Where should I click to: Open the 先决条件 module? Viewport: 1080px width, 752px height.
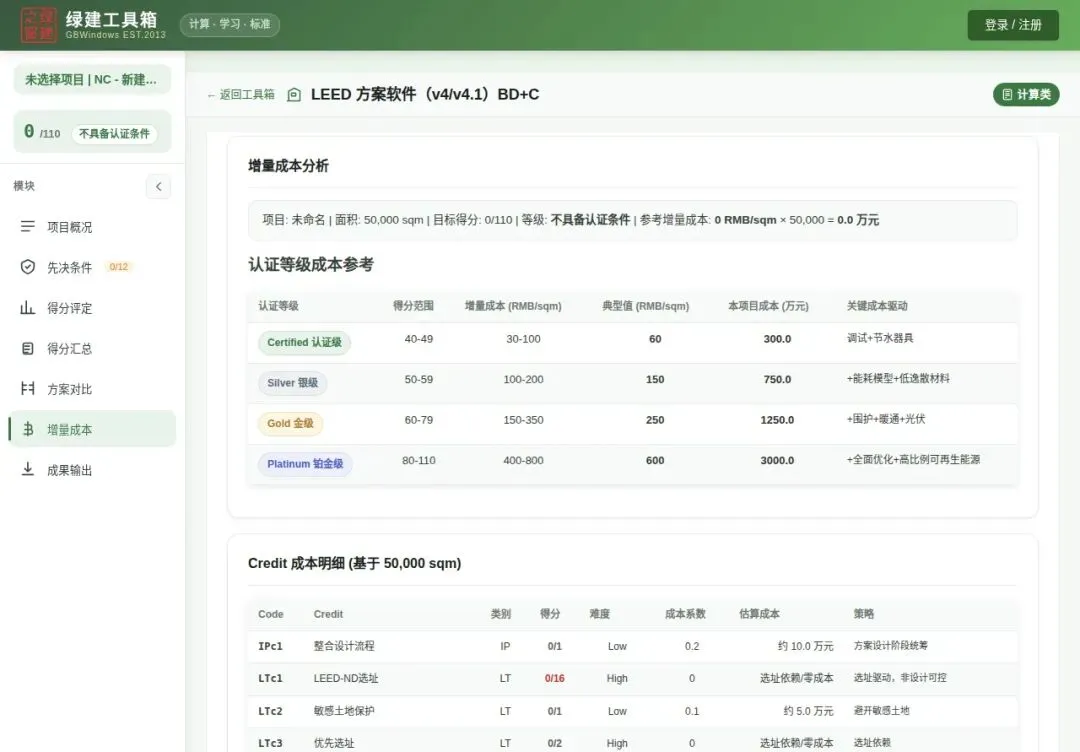tap(92, 267)
